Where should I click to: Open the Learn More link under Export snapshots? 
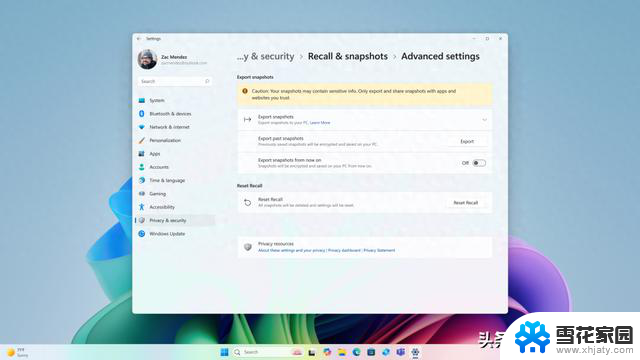coord(320,123)
